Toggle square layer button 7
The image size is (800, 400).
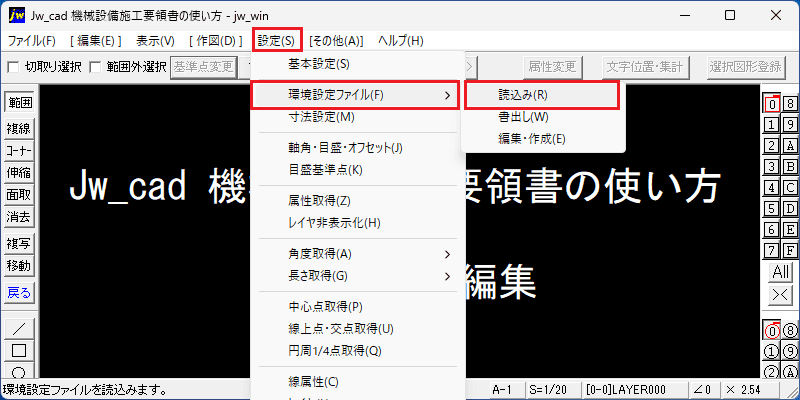(772, 250)
